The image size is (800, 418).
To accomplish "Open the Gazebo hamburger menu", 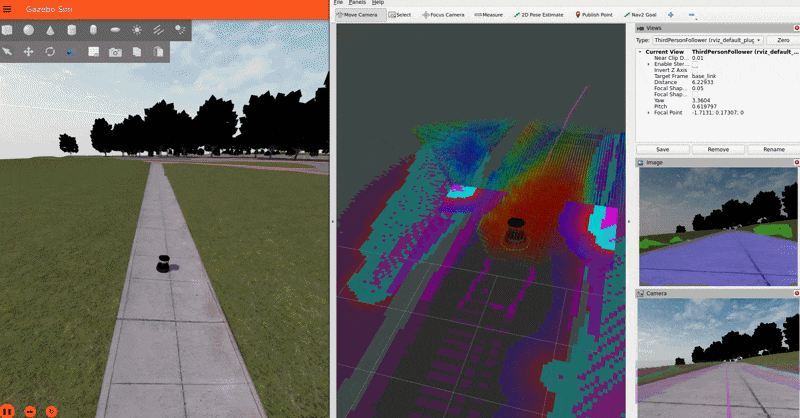I will pyautogui.click(x=8, y=9).
